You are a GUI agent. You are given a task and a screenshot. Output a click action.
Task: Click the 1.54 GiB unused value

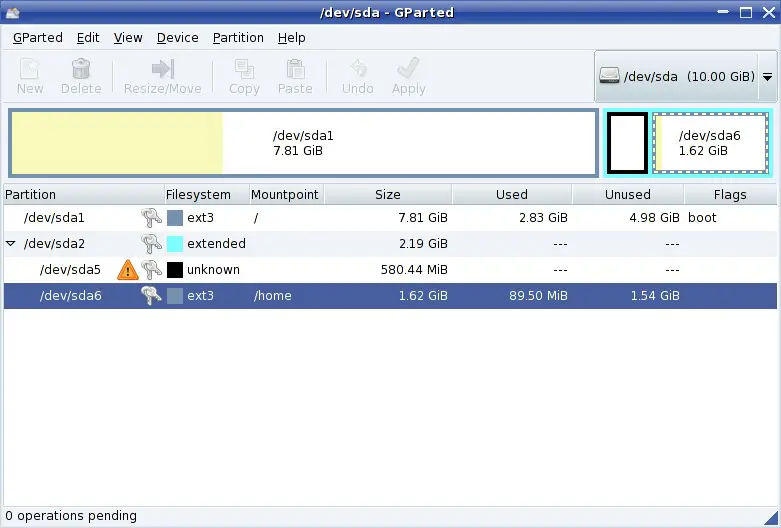point(655,295)
